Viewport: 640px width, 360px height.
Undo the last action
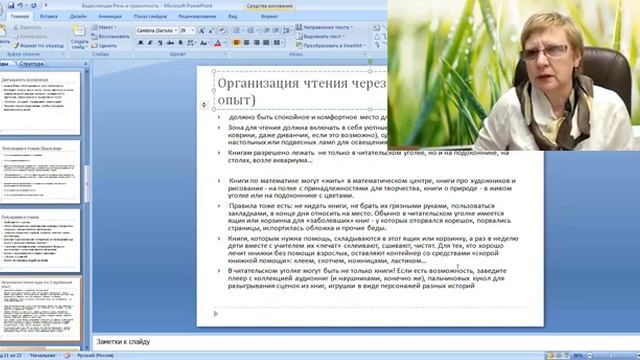pos(20,5)
